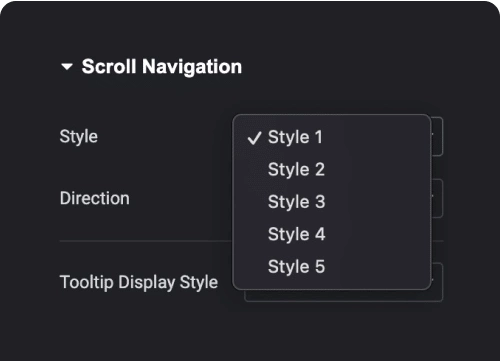The width and height of the screenshot is (500, 361).
Task: Click the Scroll Navigation section heading
Action: pyautogui.click(x=162, y=66)
